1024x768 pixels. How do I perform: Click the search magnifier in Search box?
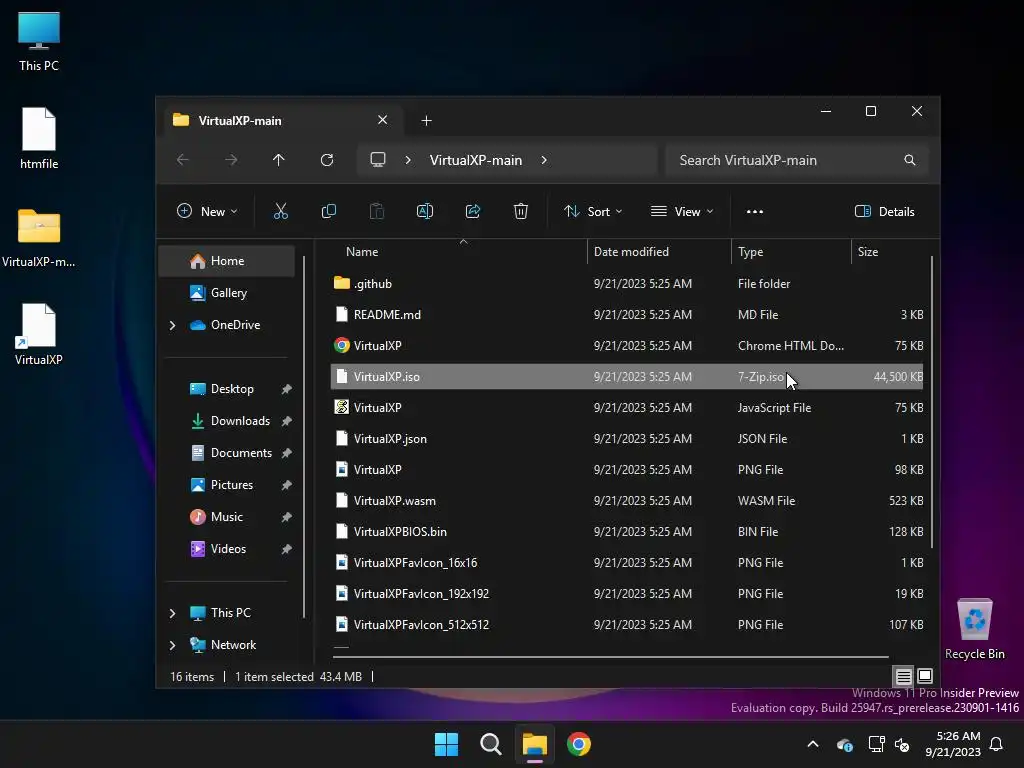(x=910, y=160)
